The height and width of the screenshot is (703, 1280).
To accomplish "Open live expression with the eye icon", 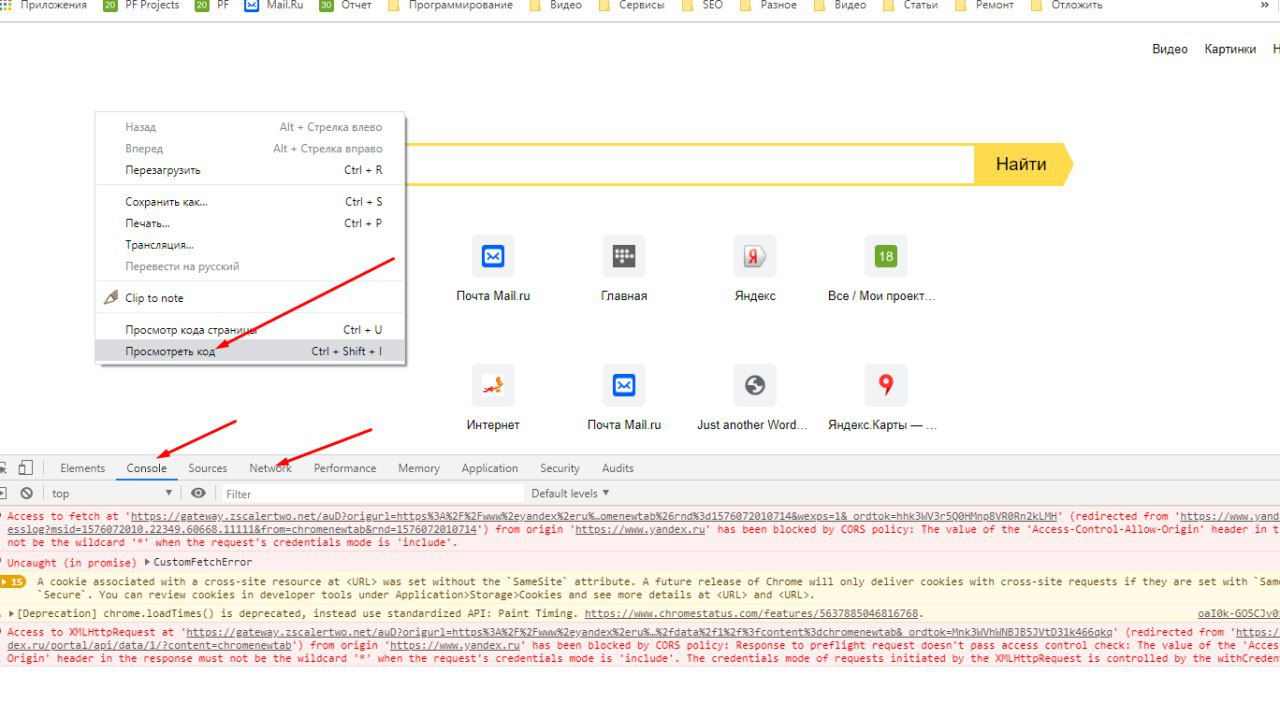I will 198,493.
